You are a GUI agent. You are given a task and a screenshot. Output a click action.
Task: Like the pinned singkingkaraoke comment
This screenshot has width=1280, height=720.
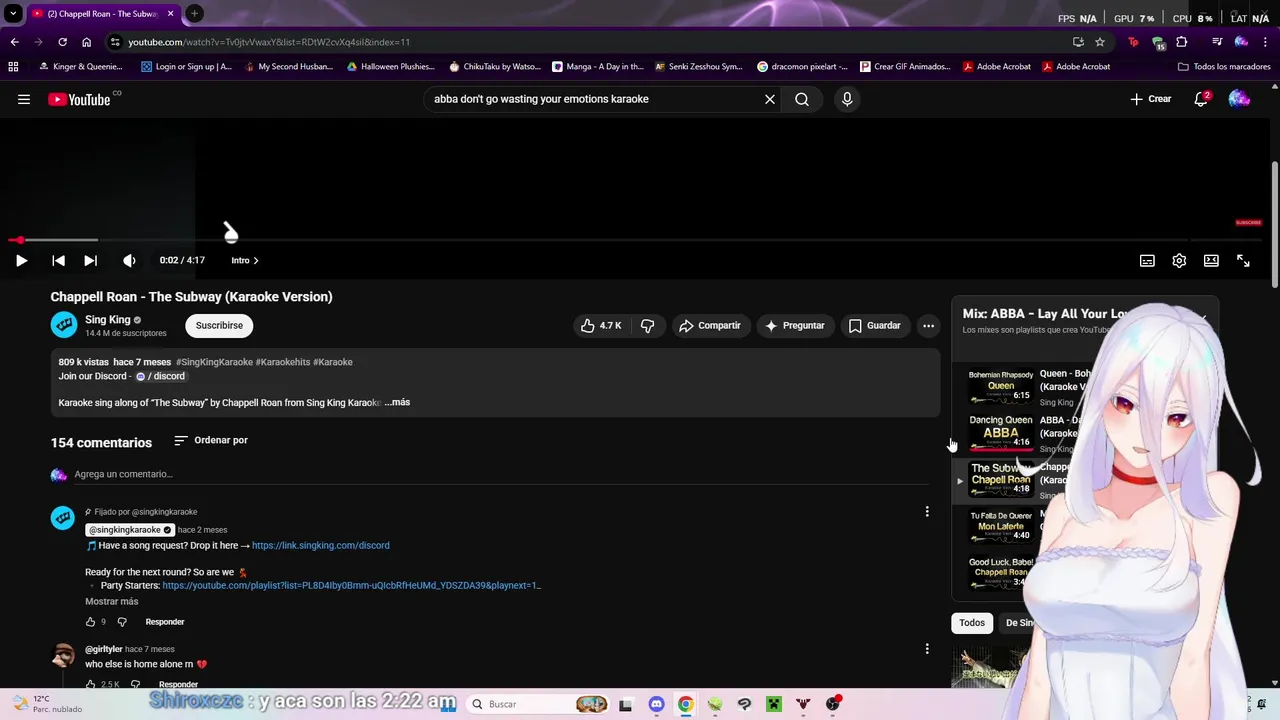(90, 622)
